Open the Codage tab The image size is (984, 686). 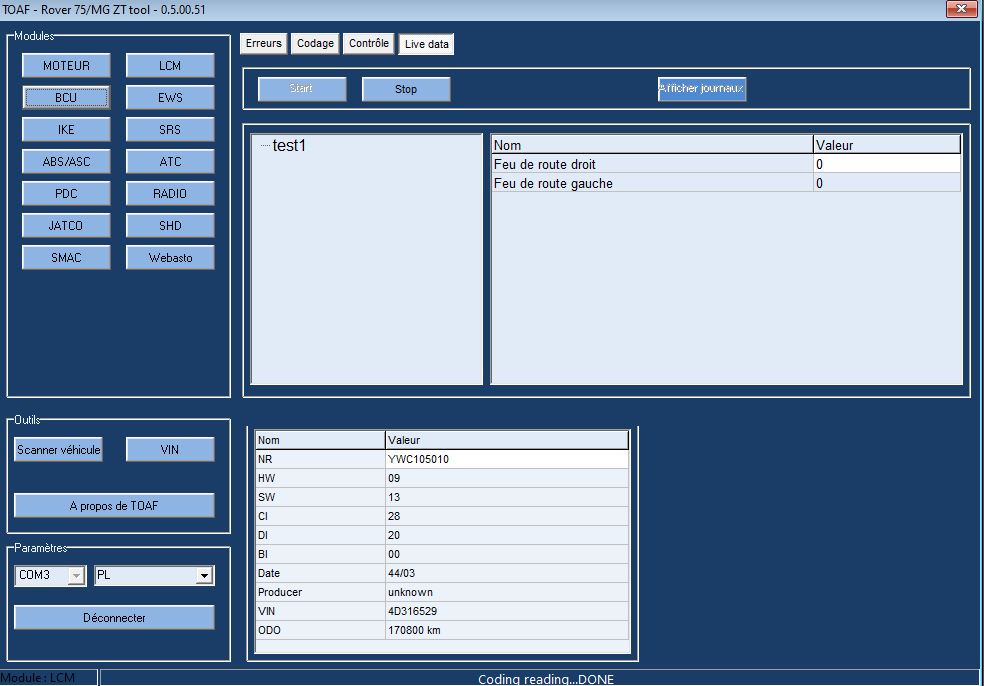(315, 44)
